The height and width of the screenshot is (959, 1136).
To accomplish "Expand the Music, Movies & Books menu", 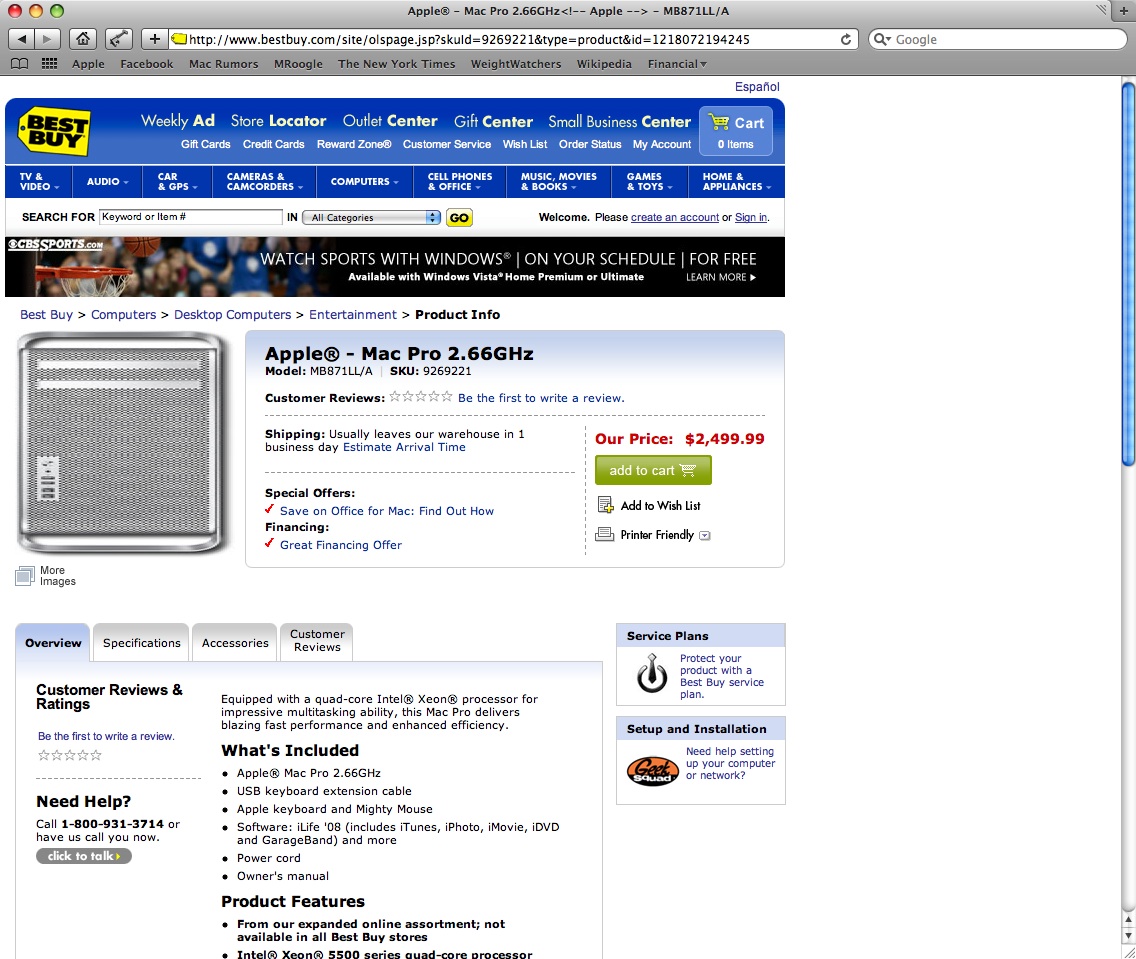I will [559, 181].
